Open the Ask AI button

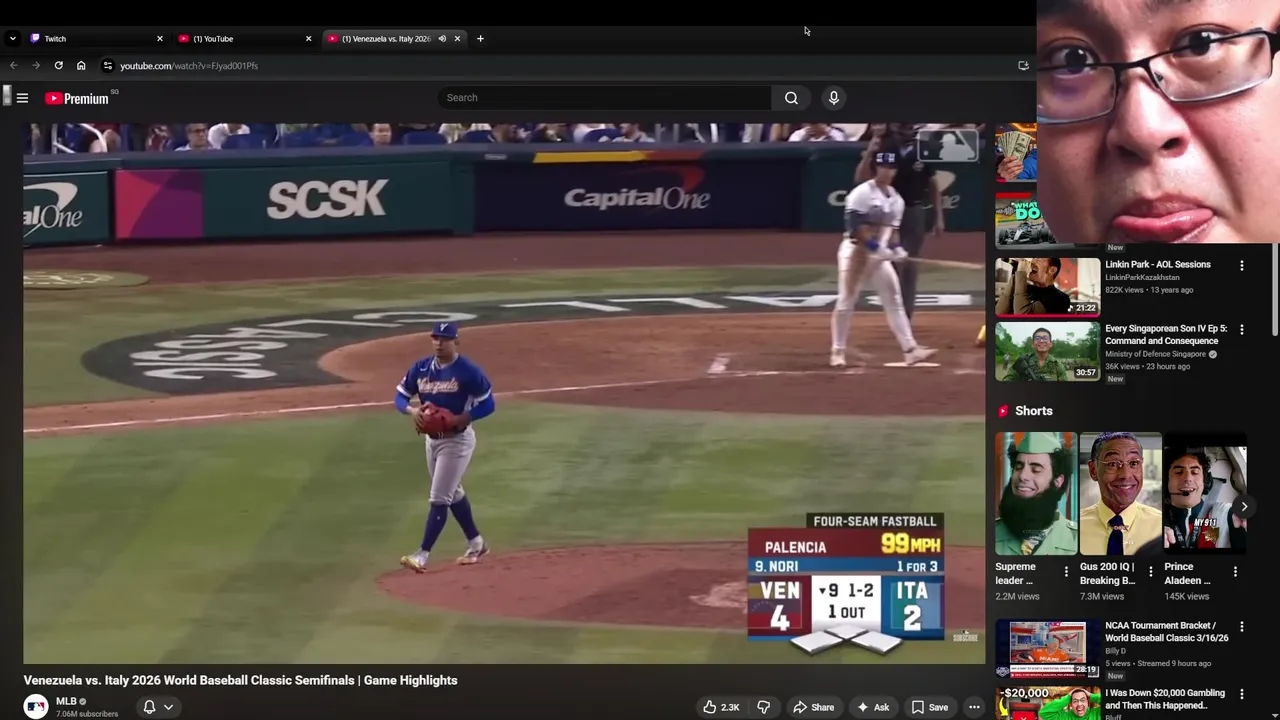(x=872, y=707)
